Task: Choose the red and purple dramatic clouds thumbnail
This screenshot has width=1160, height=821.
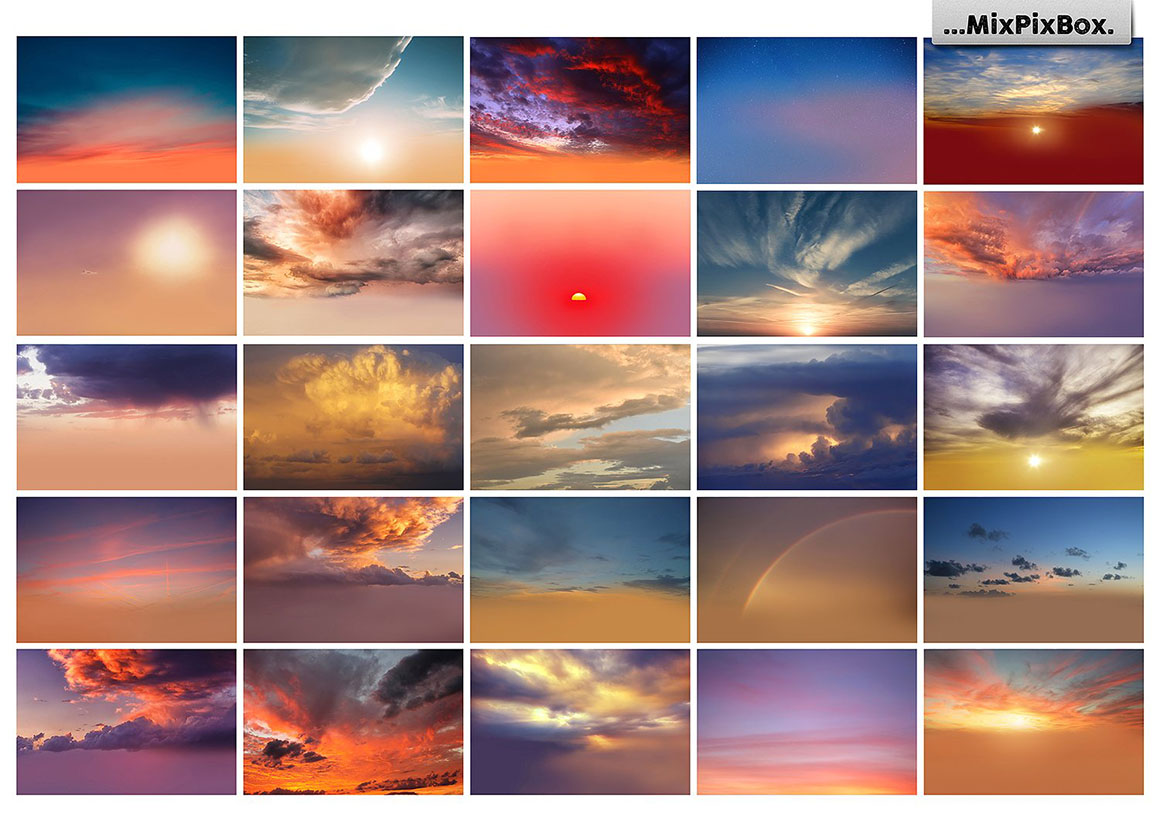Action: pos(580,110)
